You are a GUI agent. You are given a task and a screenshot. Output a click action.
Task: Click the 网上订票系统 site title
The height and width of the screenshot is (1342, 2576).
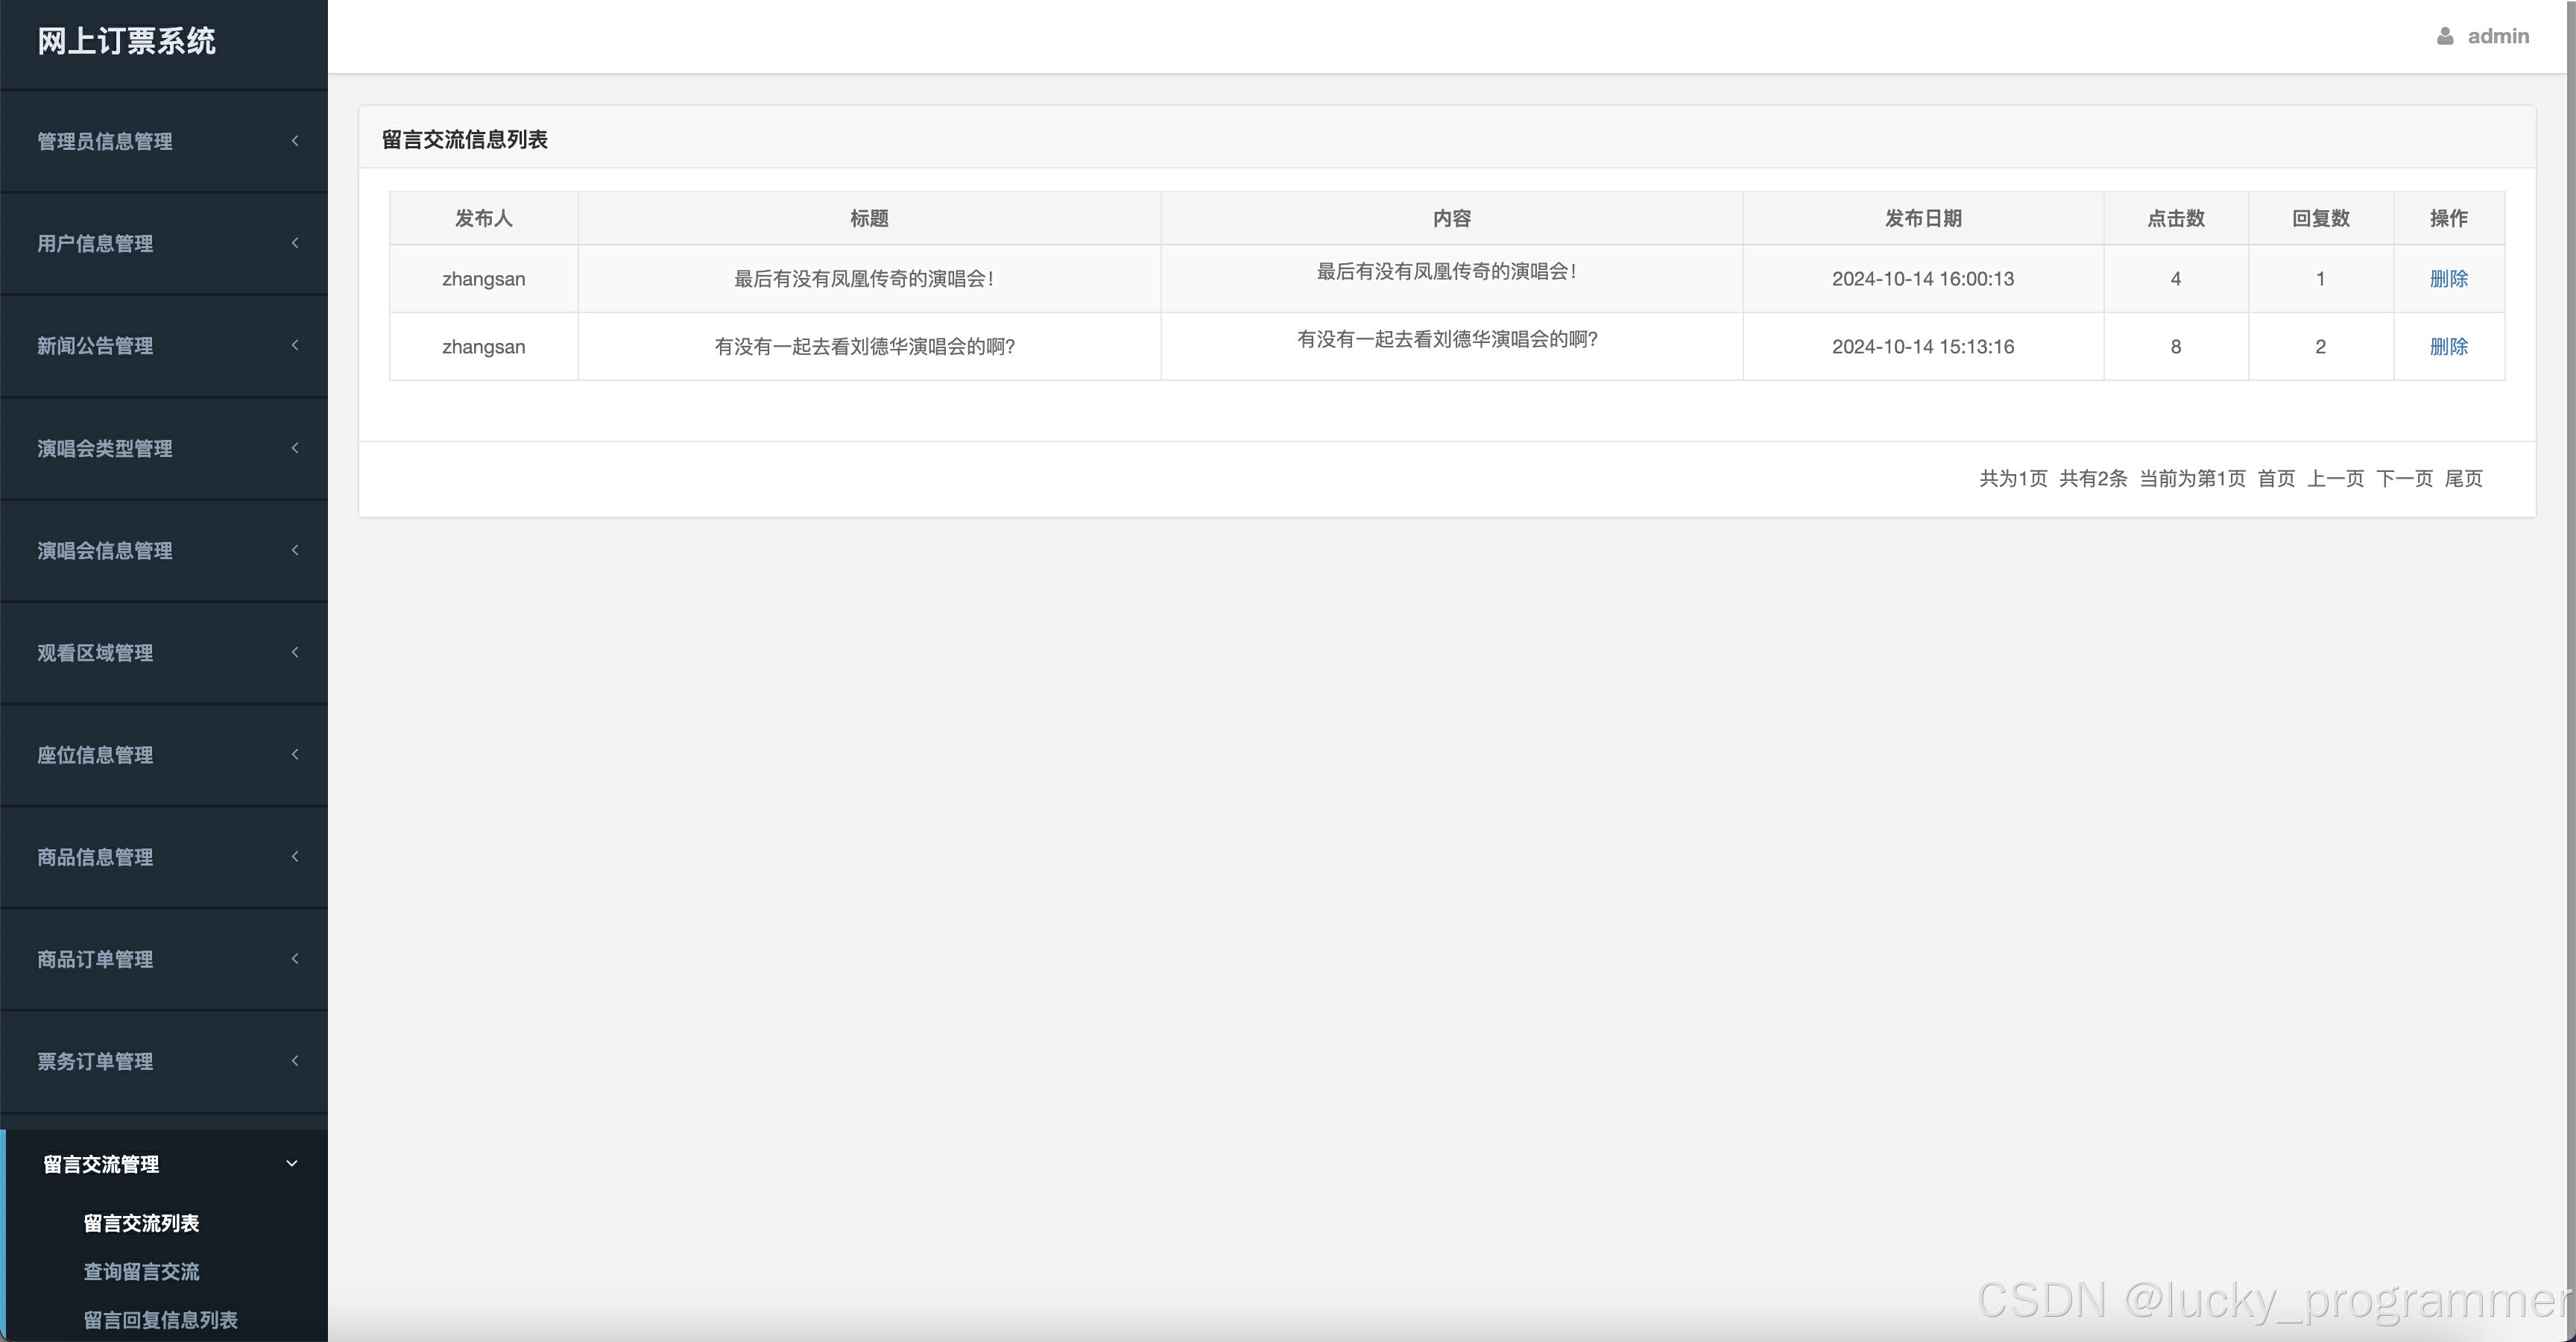point(126,41)
